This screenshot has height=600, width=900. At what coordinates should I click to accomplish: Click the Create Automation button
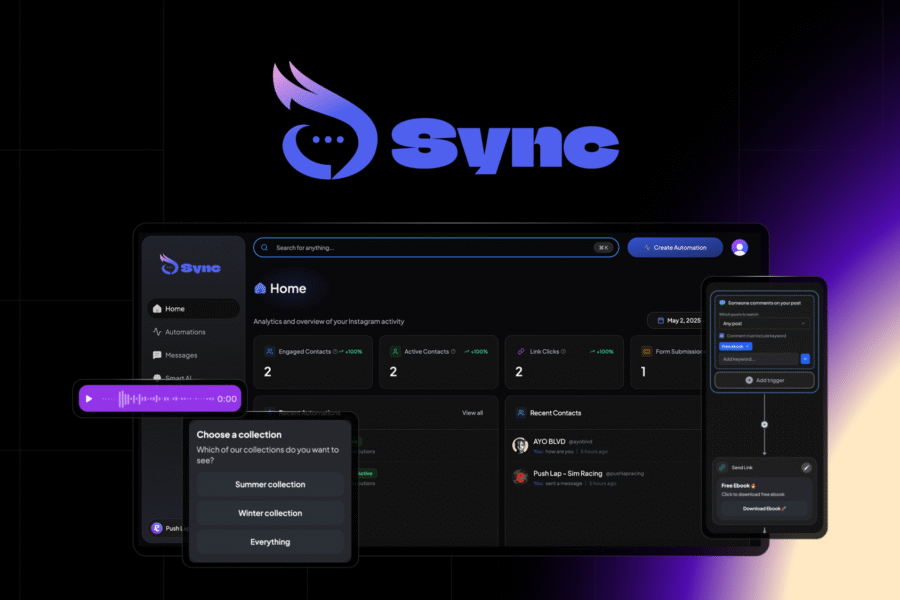coord(673,247)
